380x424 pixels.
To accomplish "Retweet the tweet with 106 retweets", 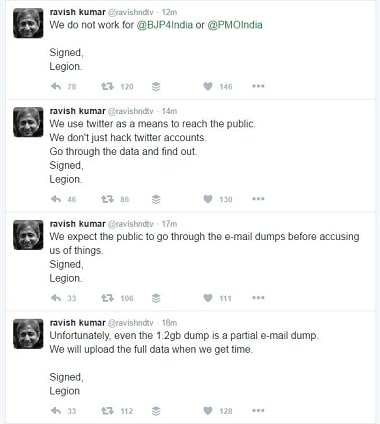I will [107, 298].
